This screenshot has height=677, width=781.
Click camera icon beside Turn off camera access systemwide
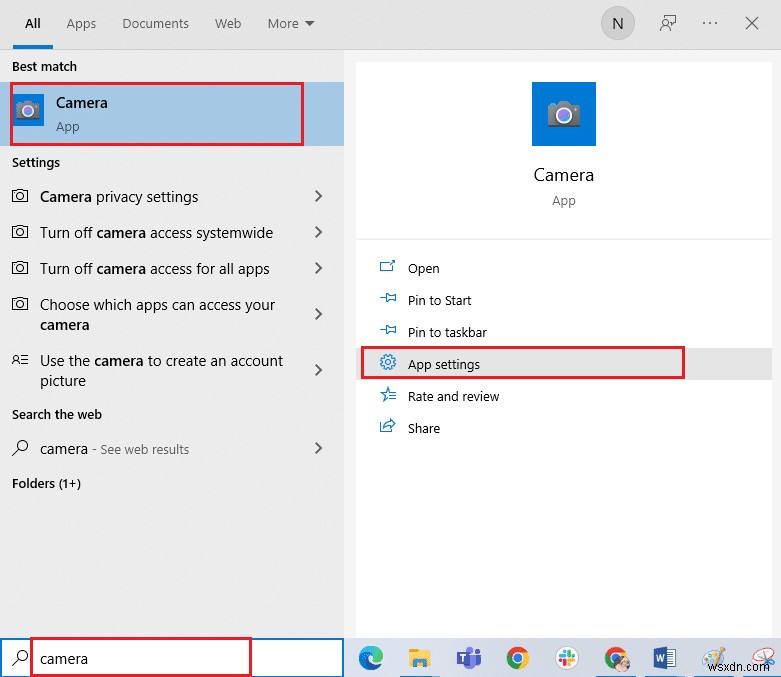tap(20, 232)
